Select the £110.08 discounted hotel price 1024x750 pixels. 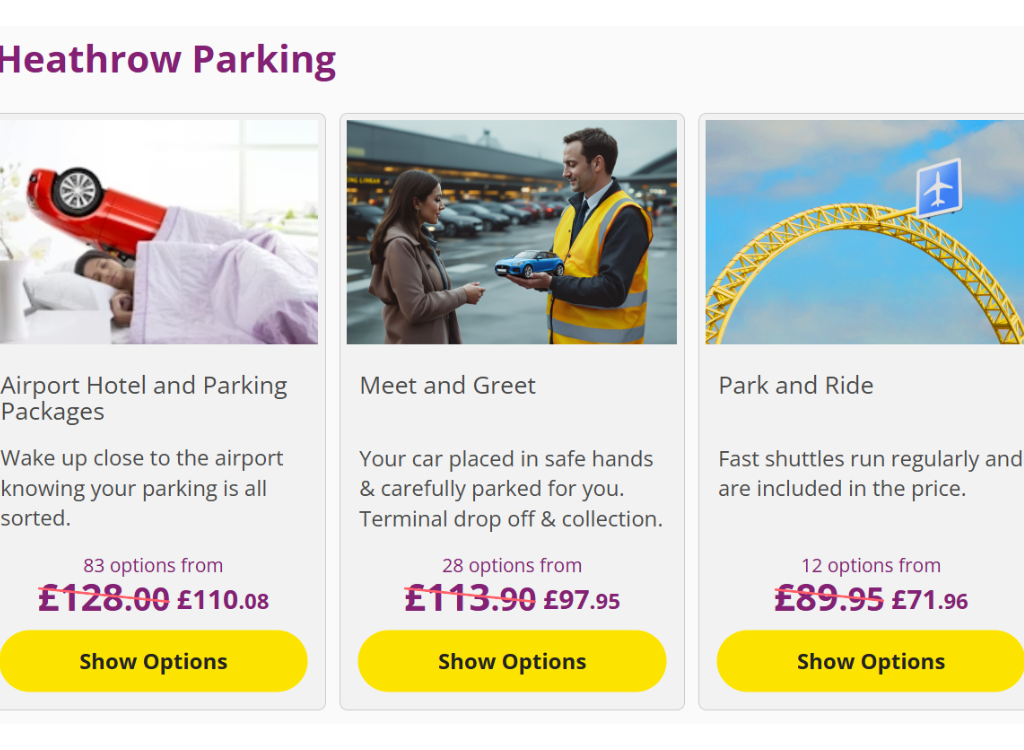click(x=223, y=600)
